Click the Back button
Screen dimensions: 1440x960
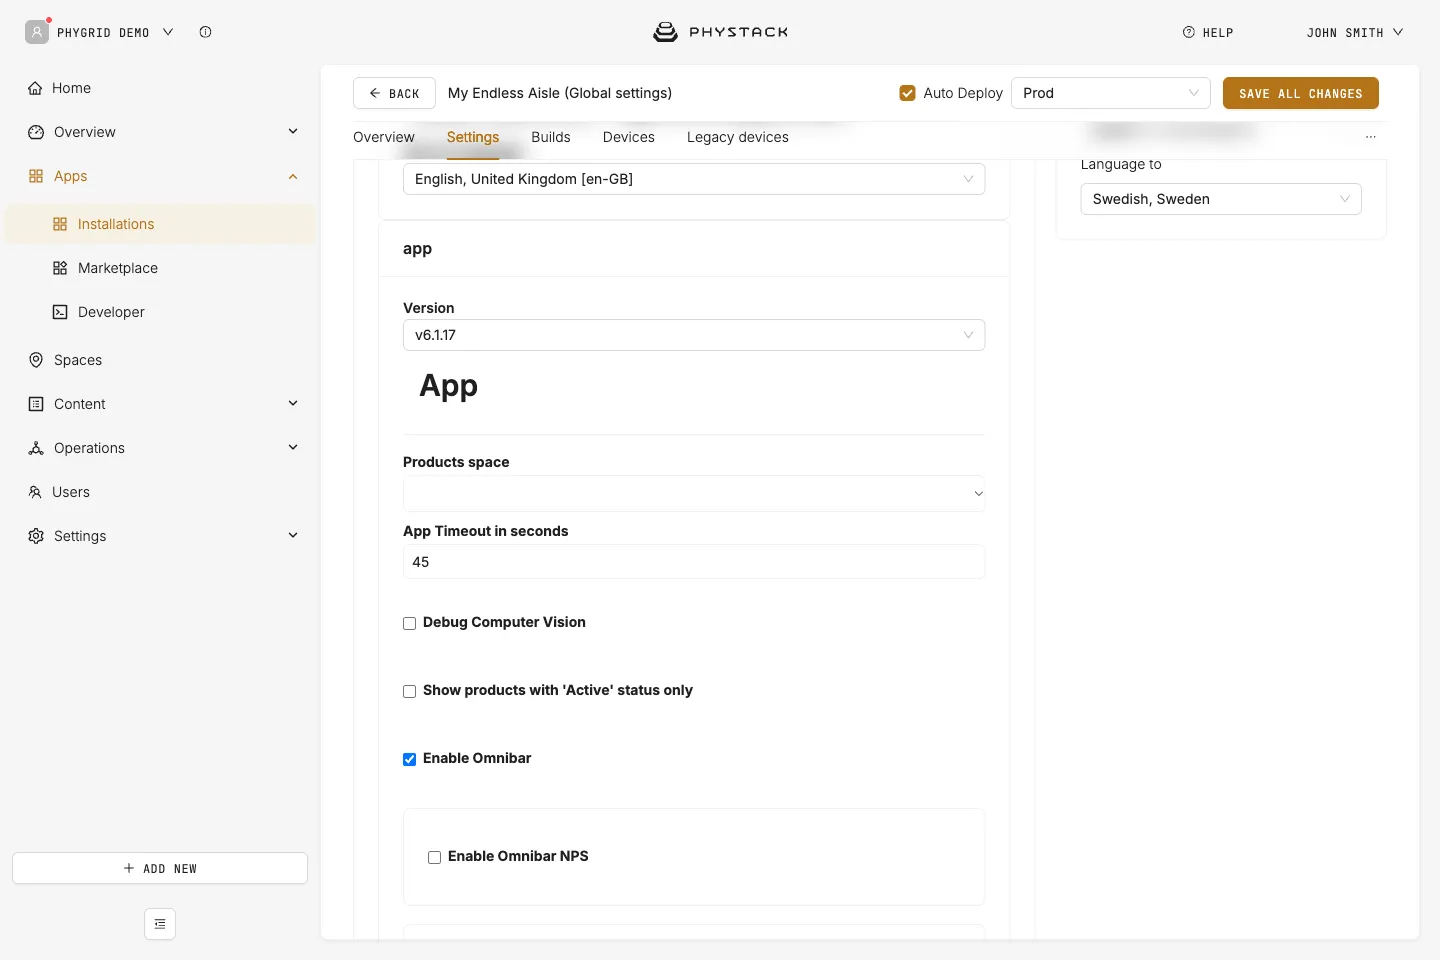(x=394, y=93)
